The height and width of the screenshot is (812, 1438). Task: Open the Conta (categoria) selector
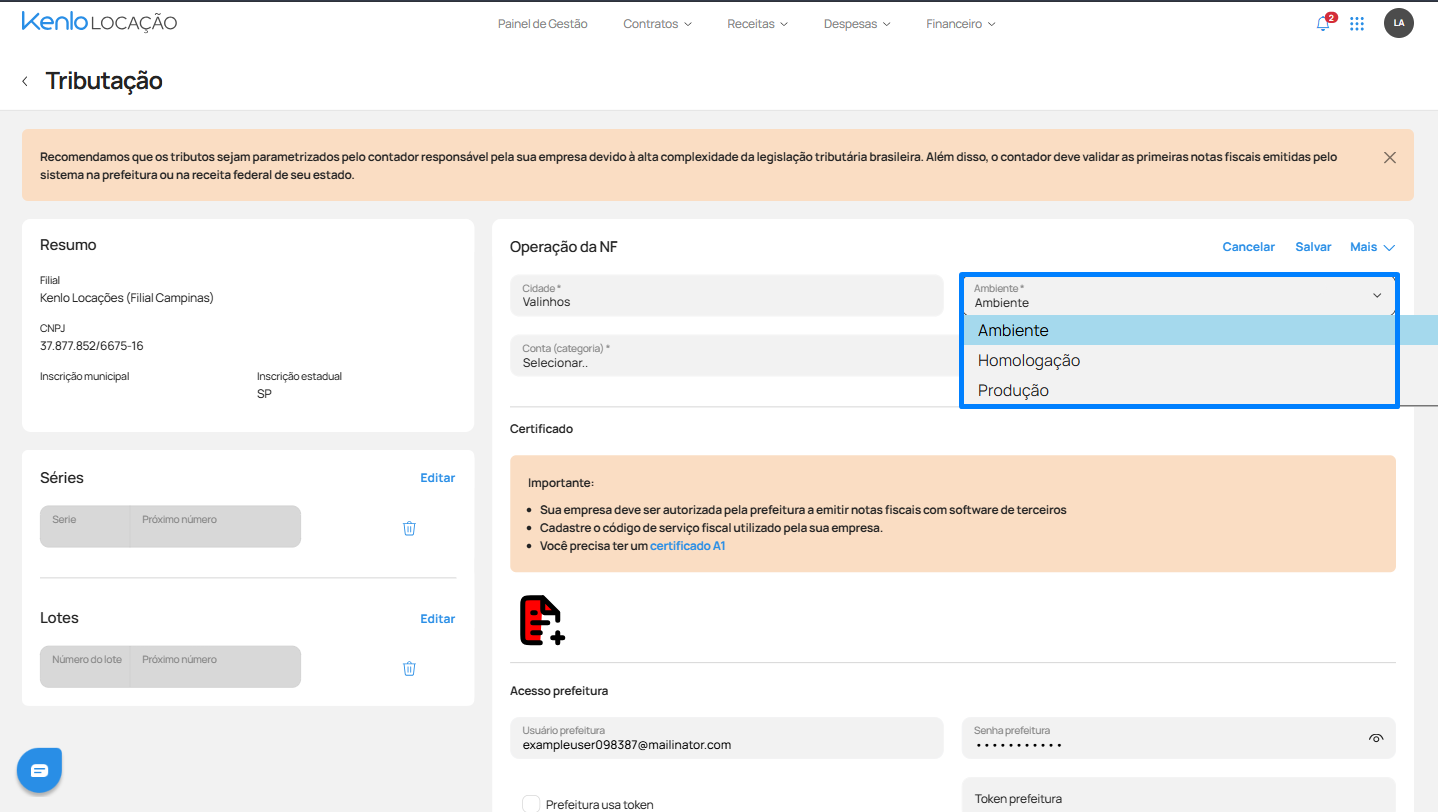[x=734, y=356]
